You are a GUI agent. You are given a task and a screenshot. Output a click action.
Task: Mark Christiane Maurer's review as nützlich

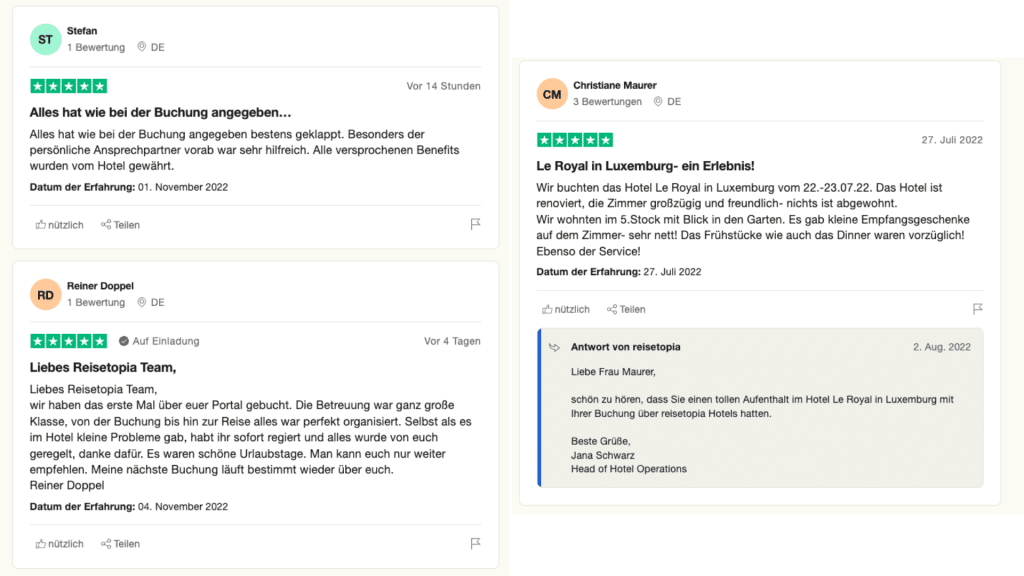pos(566,309)
